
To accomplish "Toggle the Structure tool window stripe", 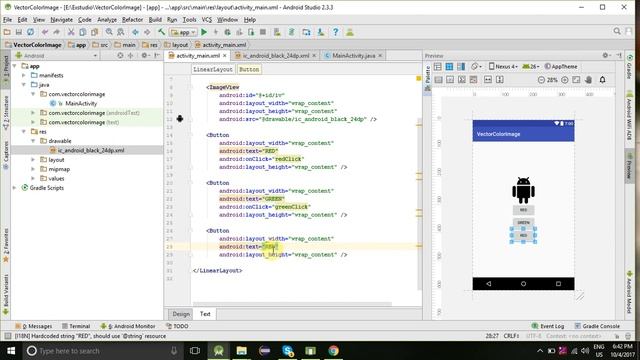I will (x=6, y=113).
